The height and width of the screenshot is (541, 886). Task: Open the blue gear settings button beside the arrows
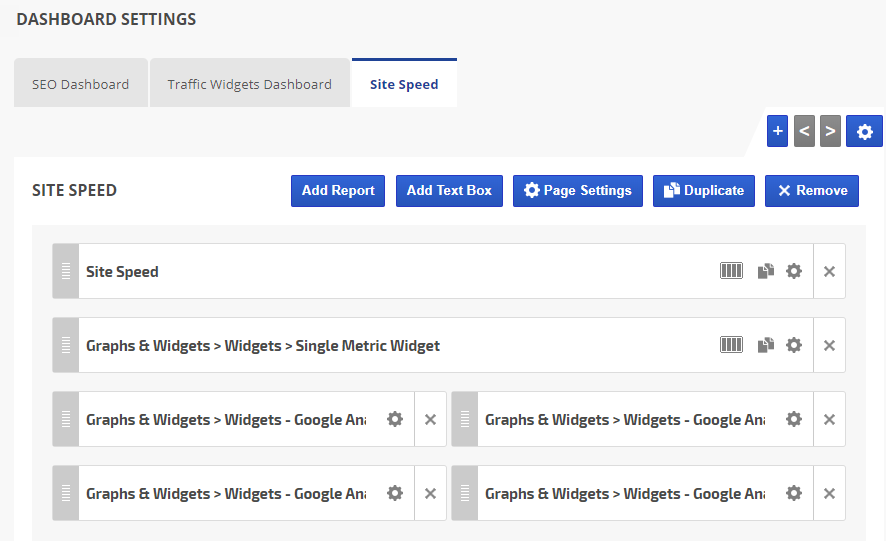864,131
